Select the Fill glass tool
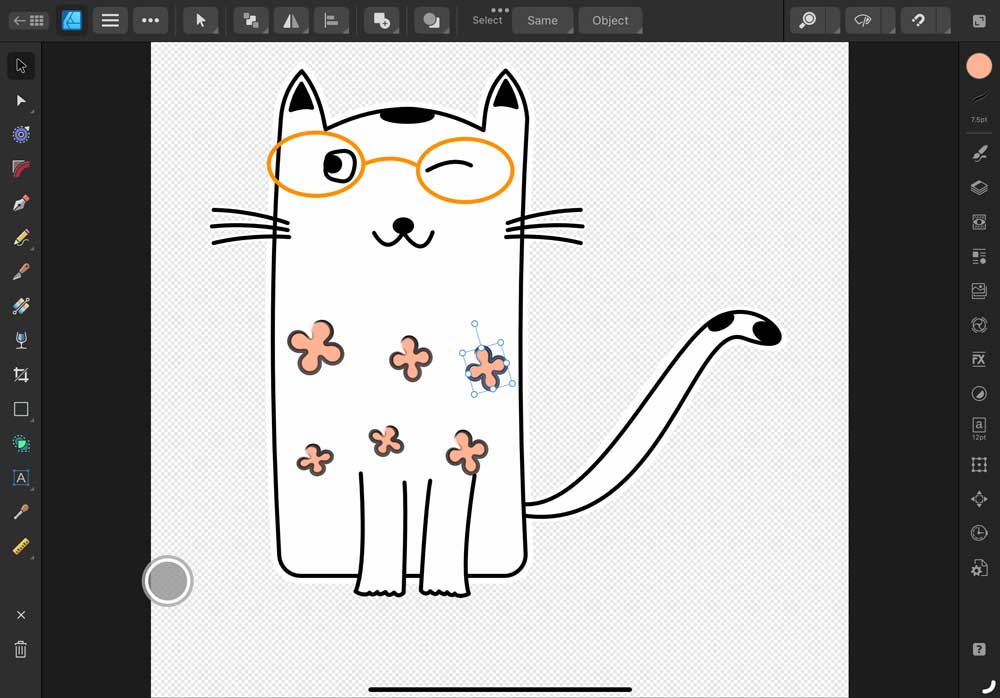 point(21,340)
